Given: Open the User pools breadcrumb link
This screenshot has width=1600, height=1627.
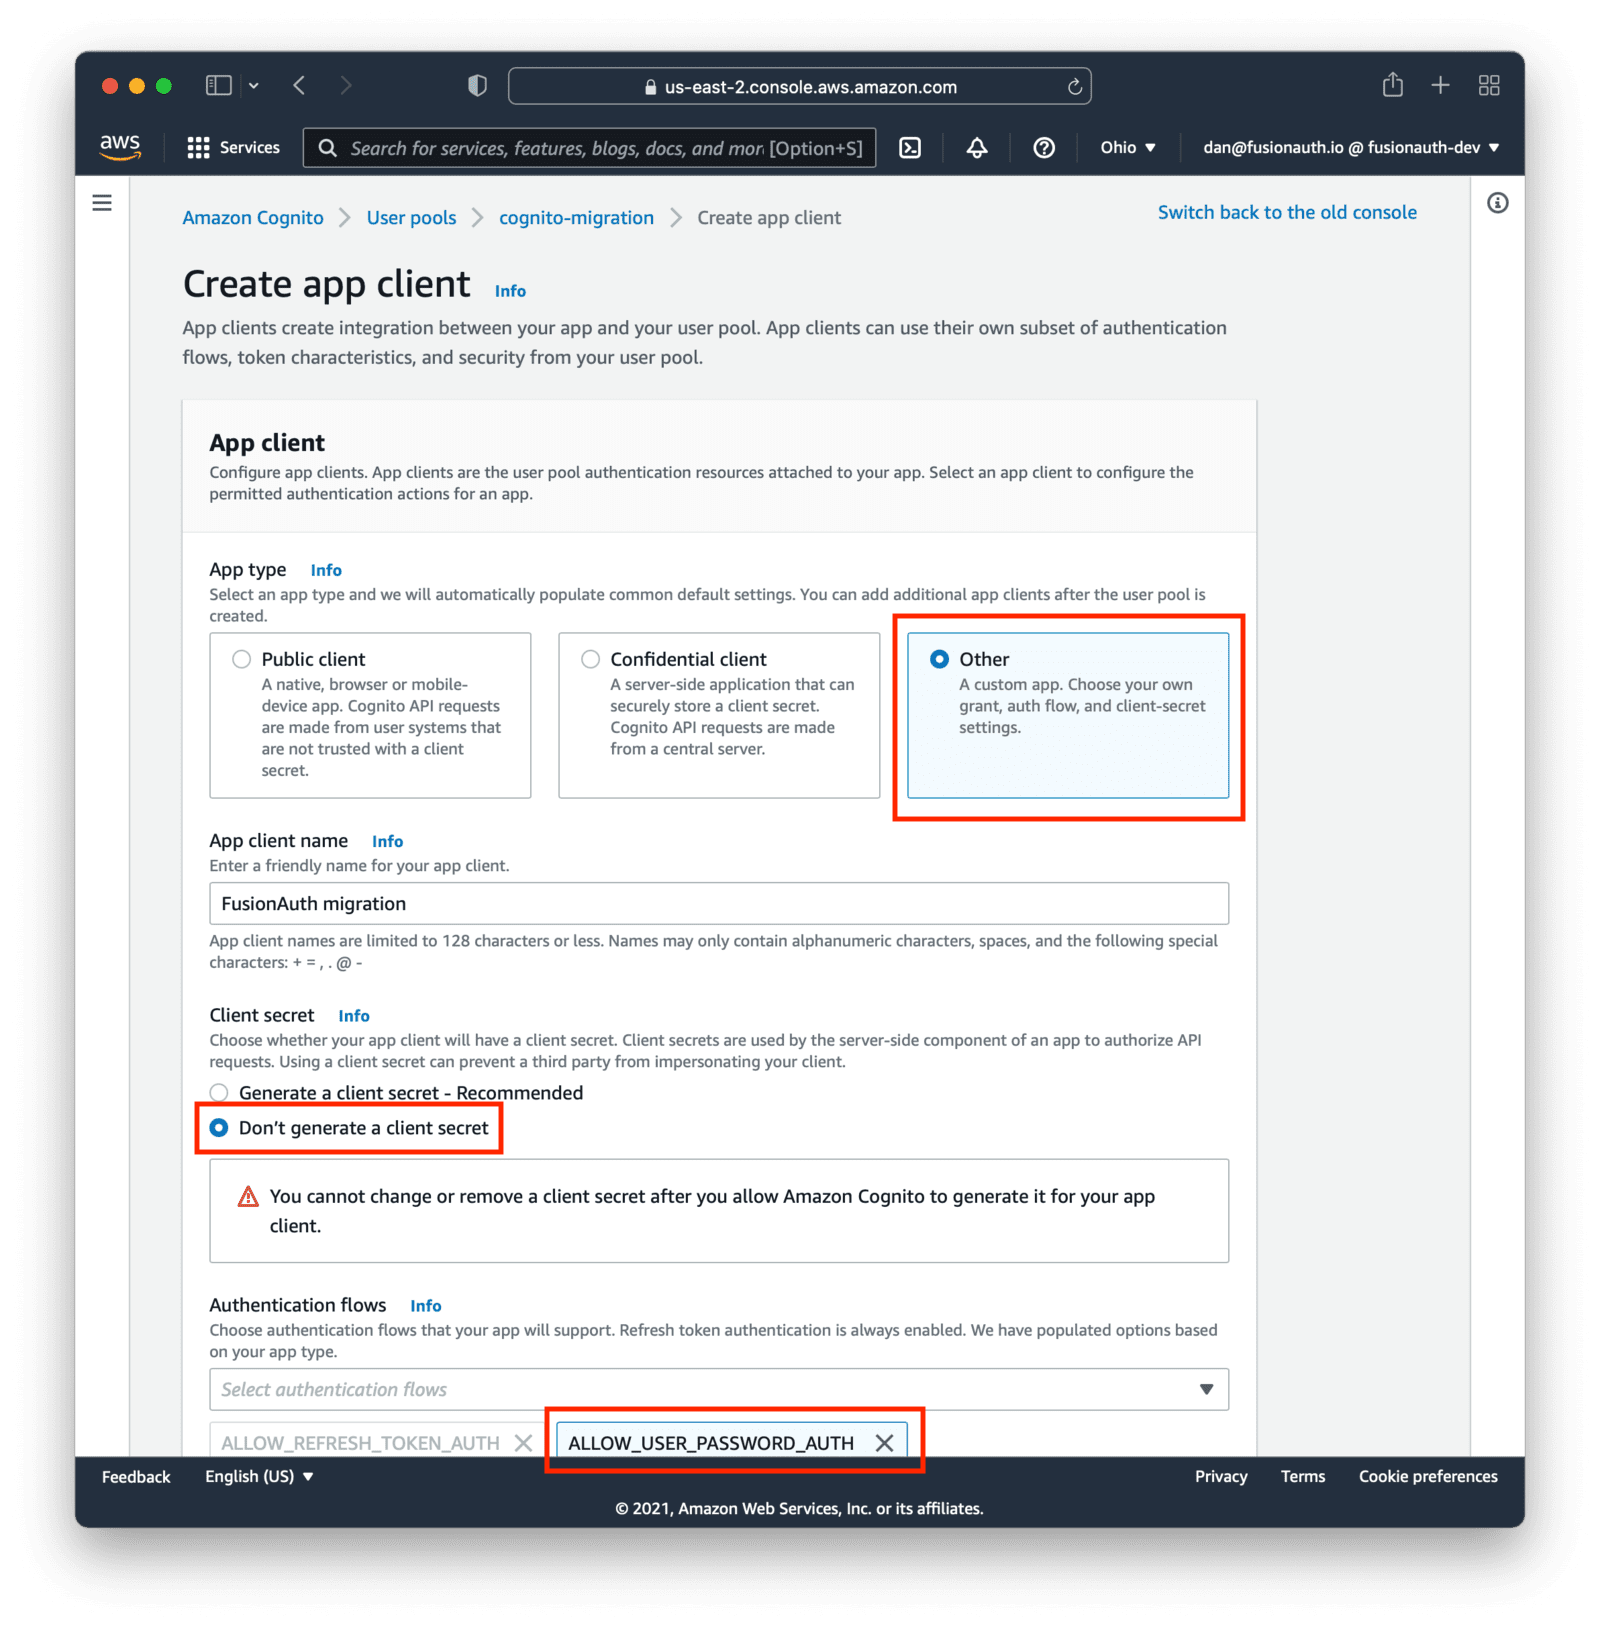Looking at the screenshot, I should tap(410, 217).
